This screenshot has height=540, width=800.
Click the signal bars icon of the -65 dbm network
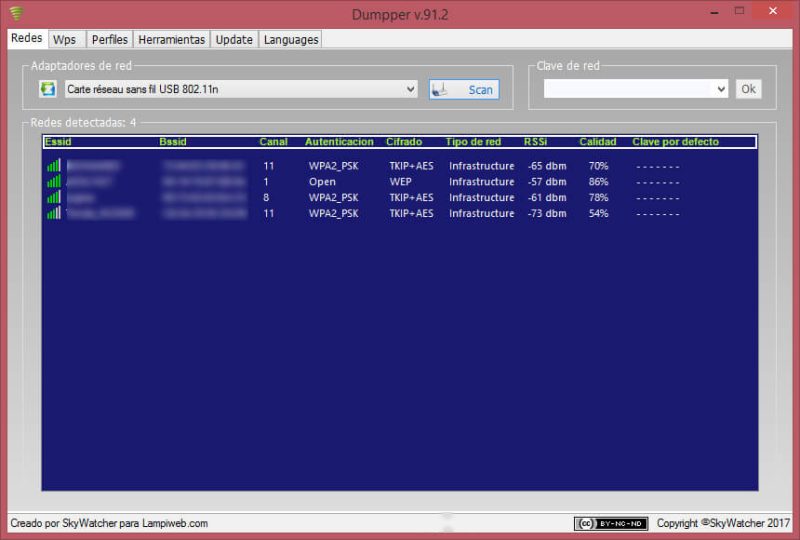54,165
